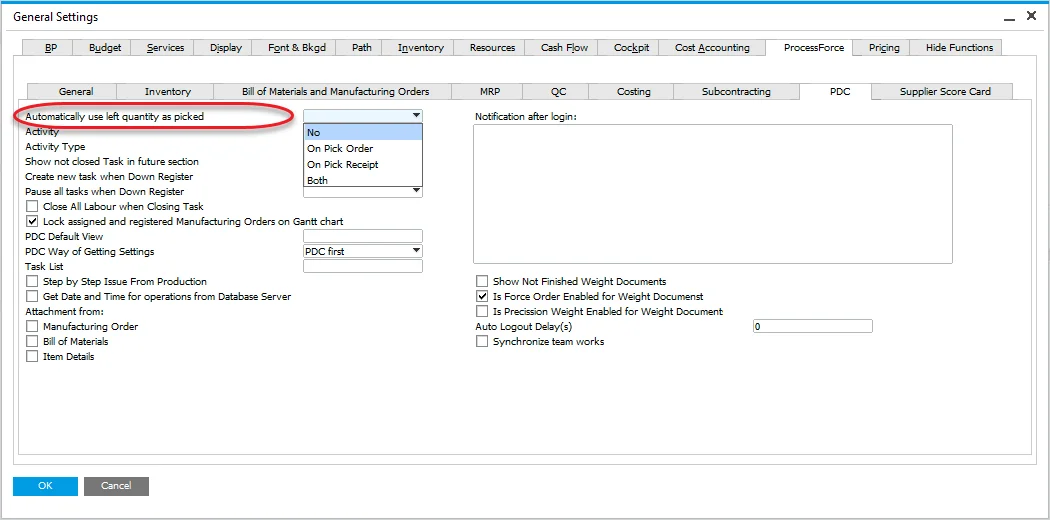Go to the Cost Accounting tab

coord(711,48)
